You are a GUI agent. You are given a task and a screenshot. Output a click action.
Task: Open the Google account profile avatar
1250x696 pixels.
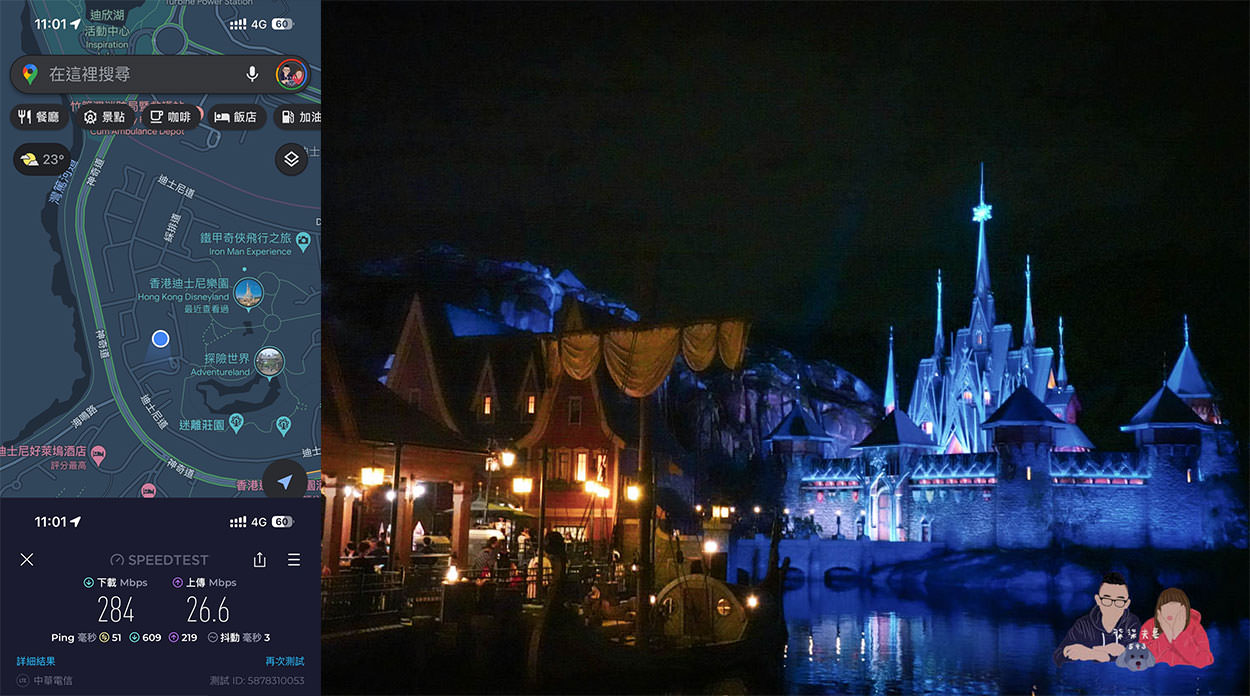290,74
